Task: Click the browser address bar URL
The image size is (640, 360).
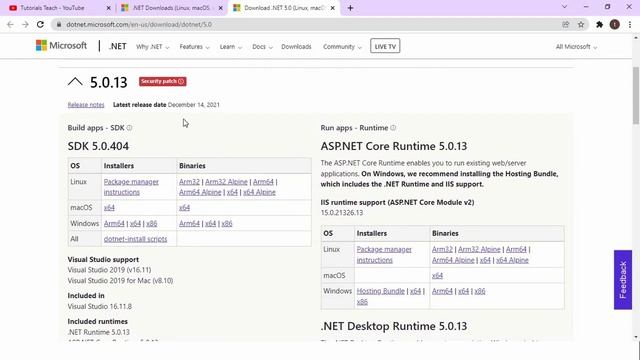Action: [139, 24]
